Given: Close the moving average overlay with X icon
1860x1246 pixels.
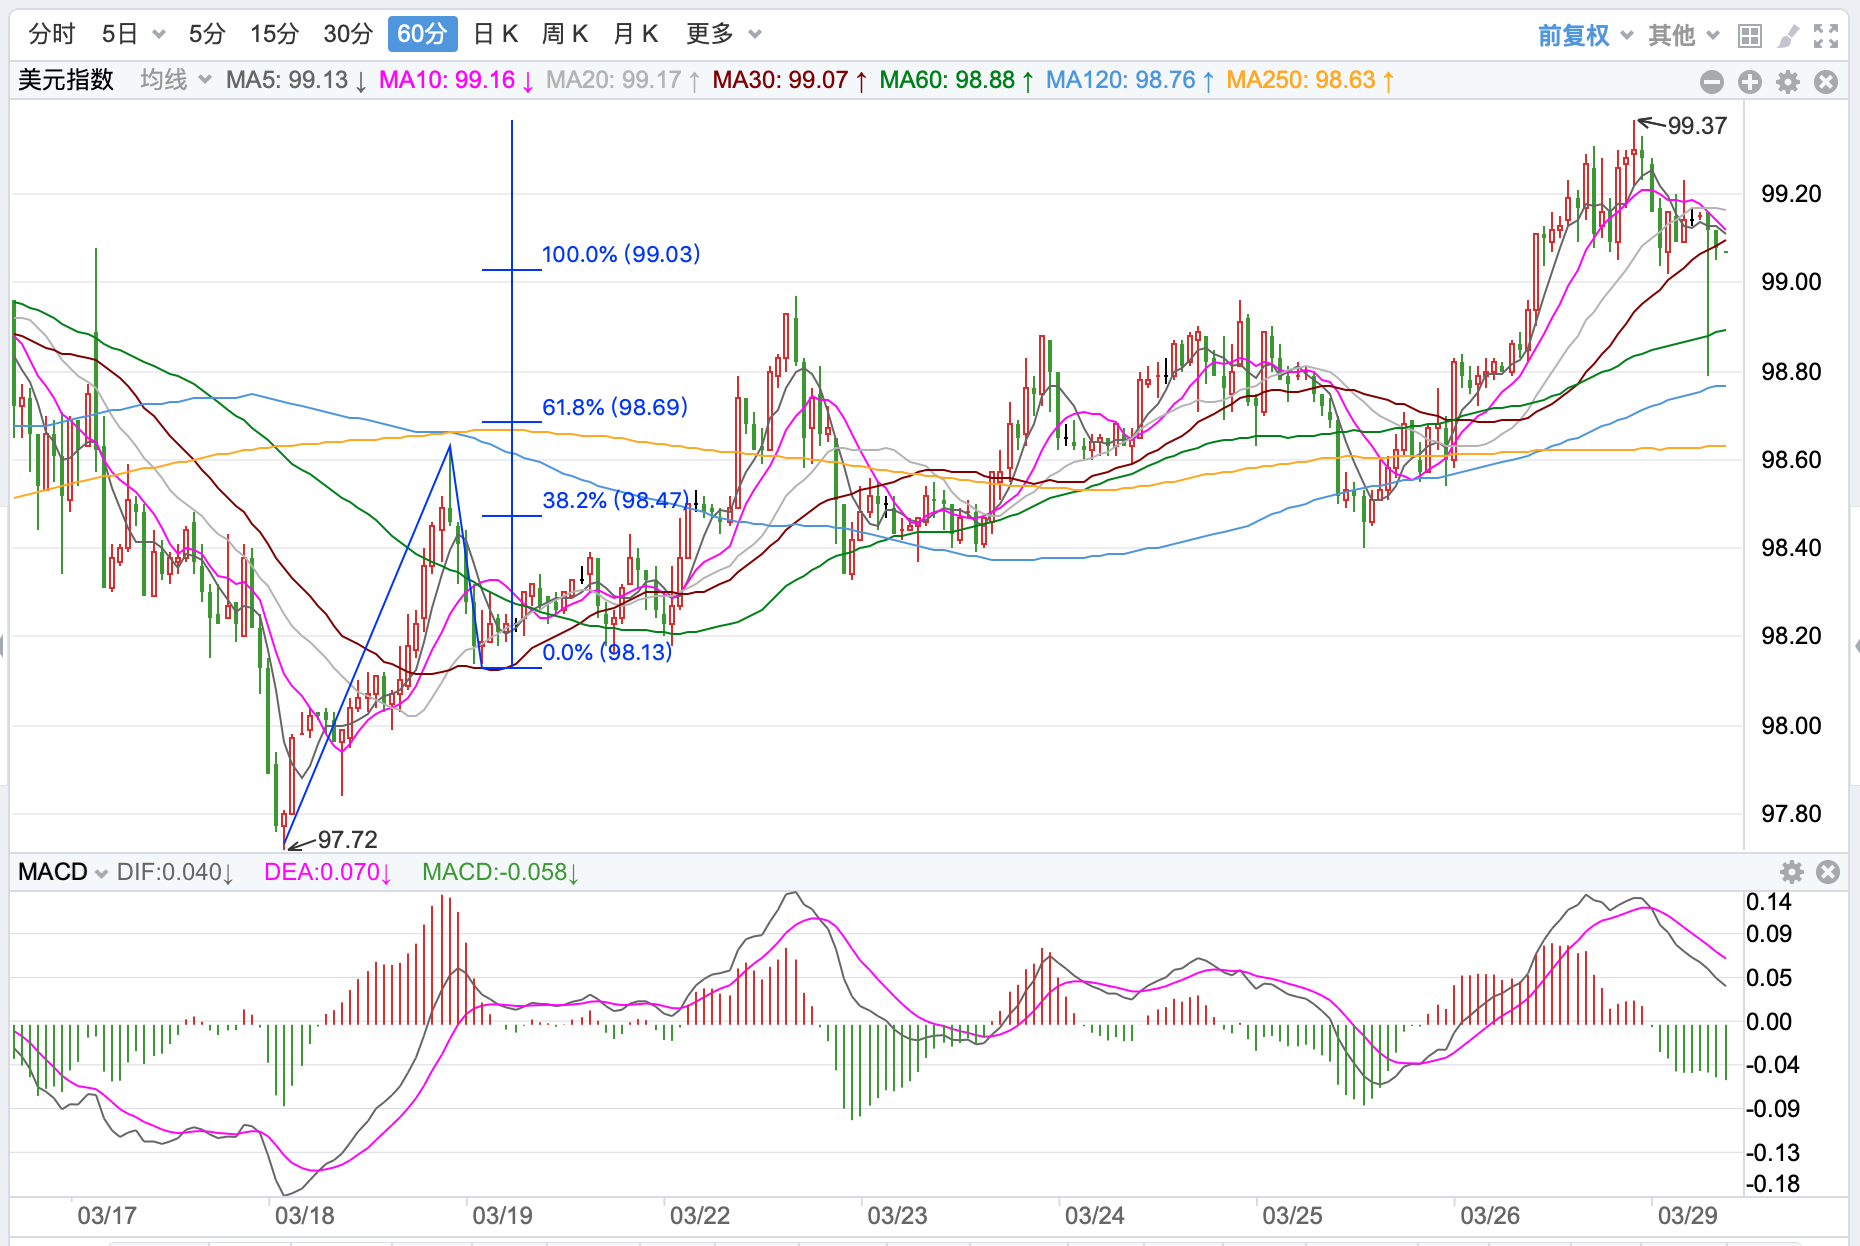Looking at the screenshot, I should point(1826,82).
